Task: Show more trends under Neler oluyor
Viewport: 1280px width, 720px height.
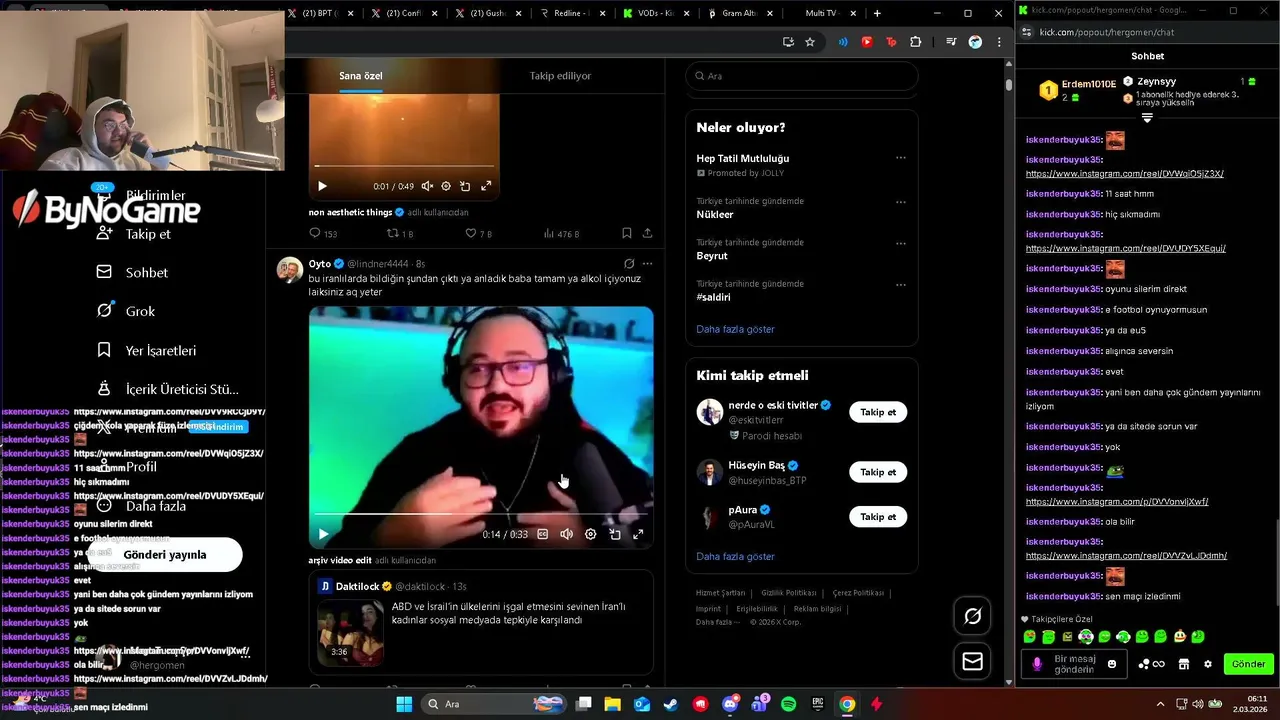Action: (735, 329)
